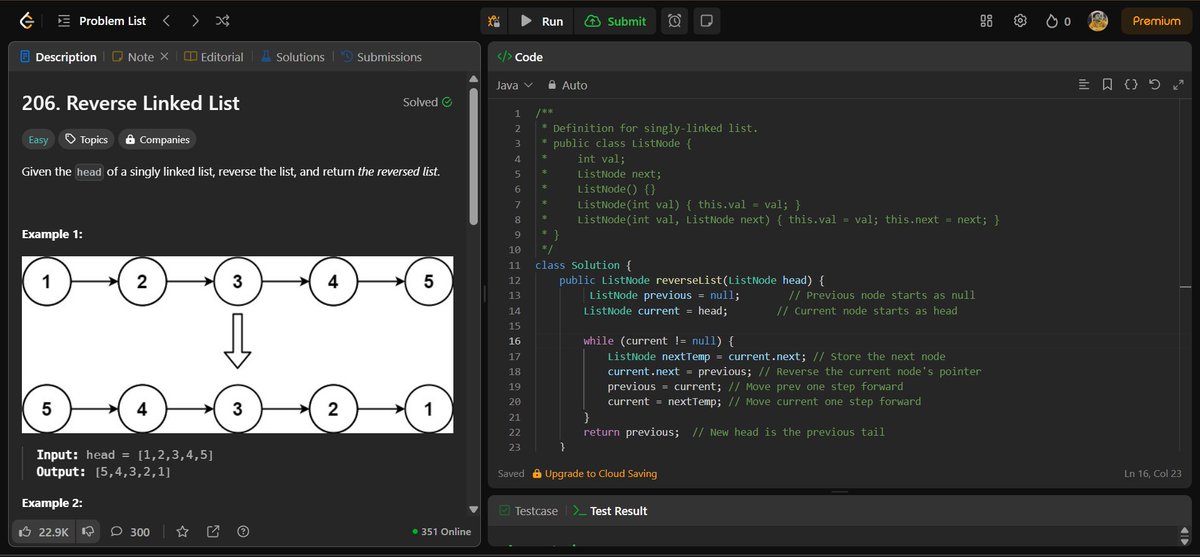This screenshot has height=557, width=1200.
Task: Switch to the Description tab
Action: pos(58,57)
